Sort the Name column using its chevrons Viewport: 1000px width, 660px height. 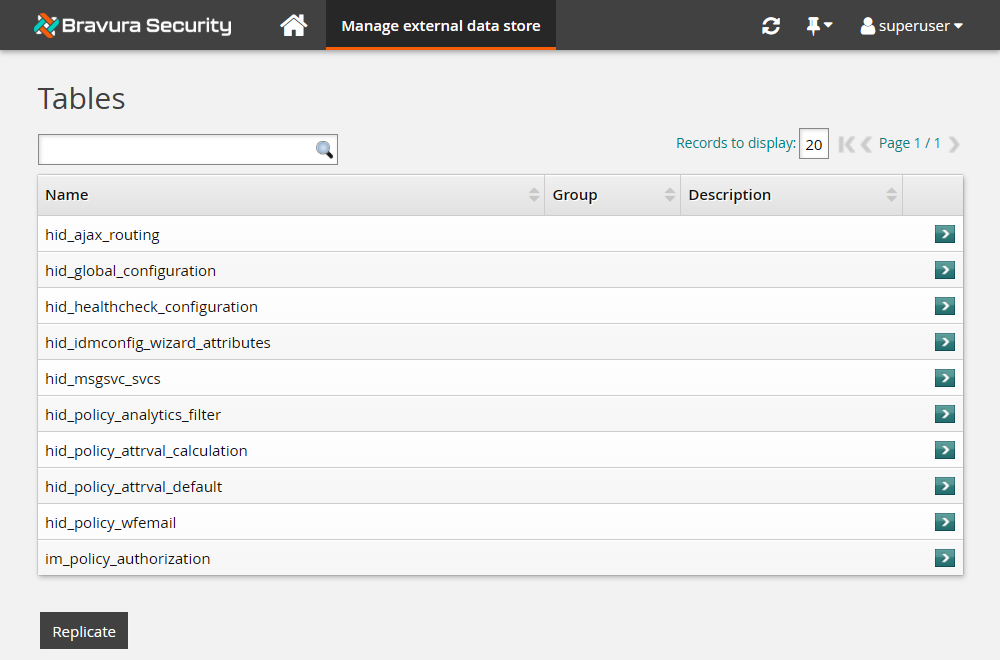click(x=533, y=194)
